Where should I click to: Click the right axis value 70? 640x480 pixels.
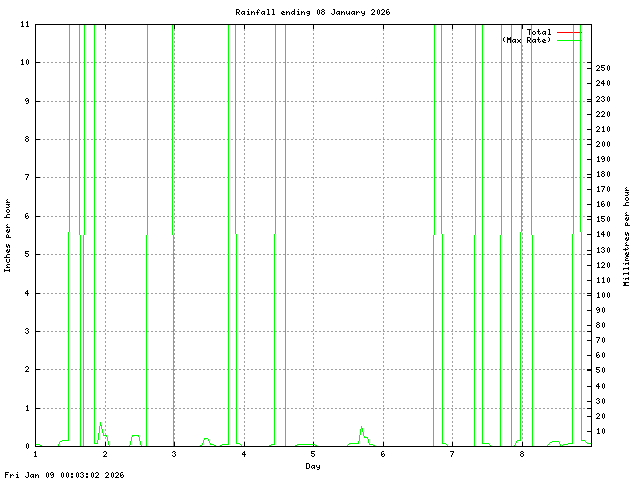coord(600,340)
